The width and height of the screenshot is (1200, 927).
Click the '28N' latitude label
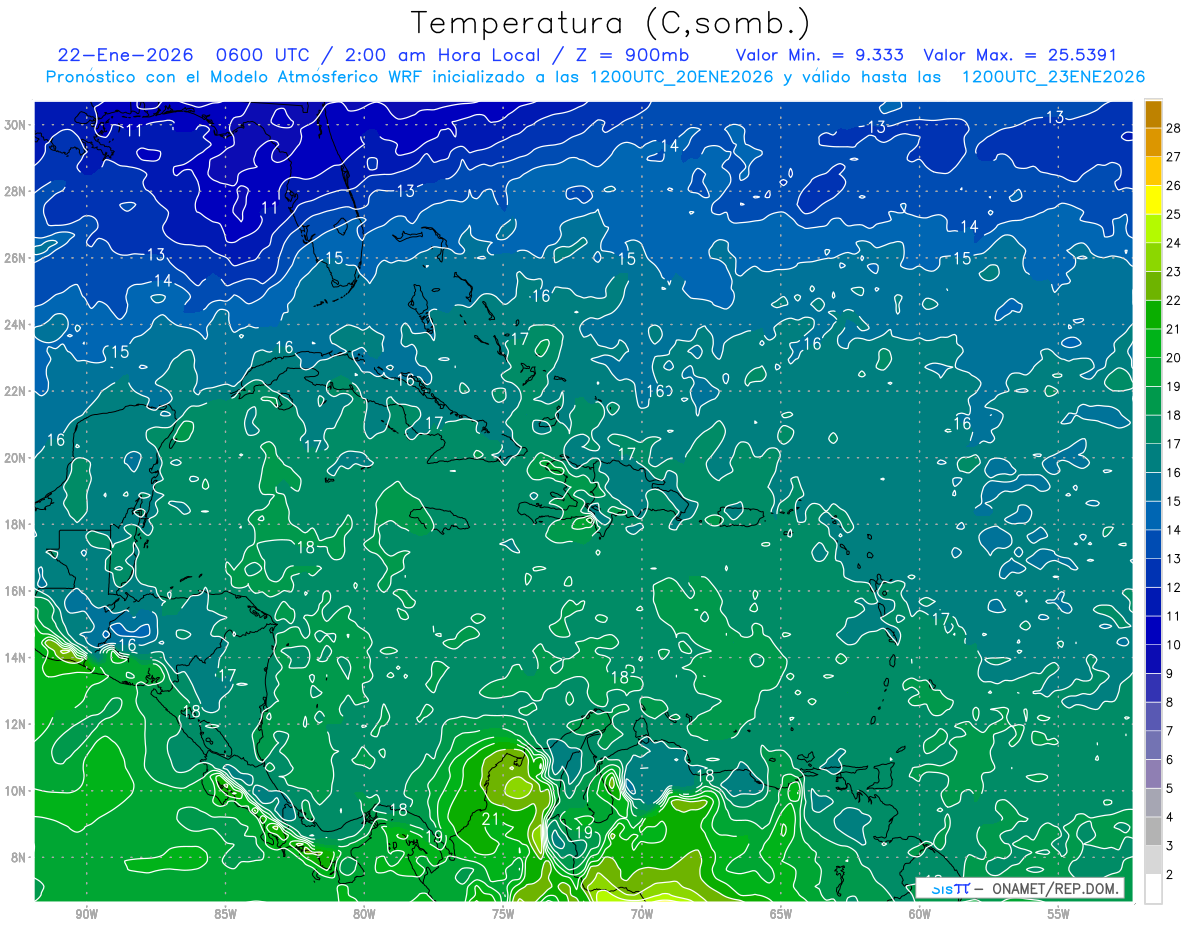click(14, 191)
